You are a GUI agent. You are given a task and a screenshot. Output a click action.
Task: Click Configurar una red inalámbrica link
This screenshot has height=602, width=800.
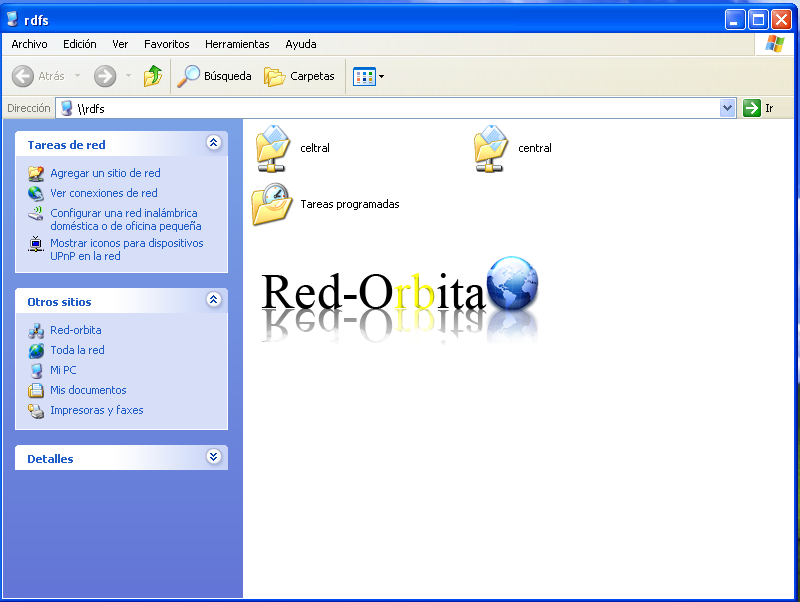click(x=126, y=219)
